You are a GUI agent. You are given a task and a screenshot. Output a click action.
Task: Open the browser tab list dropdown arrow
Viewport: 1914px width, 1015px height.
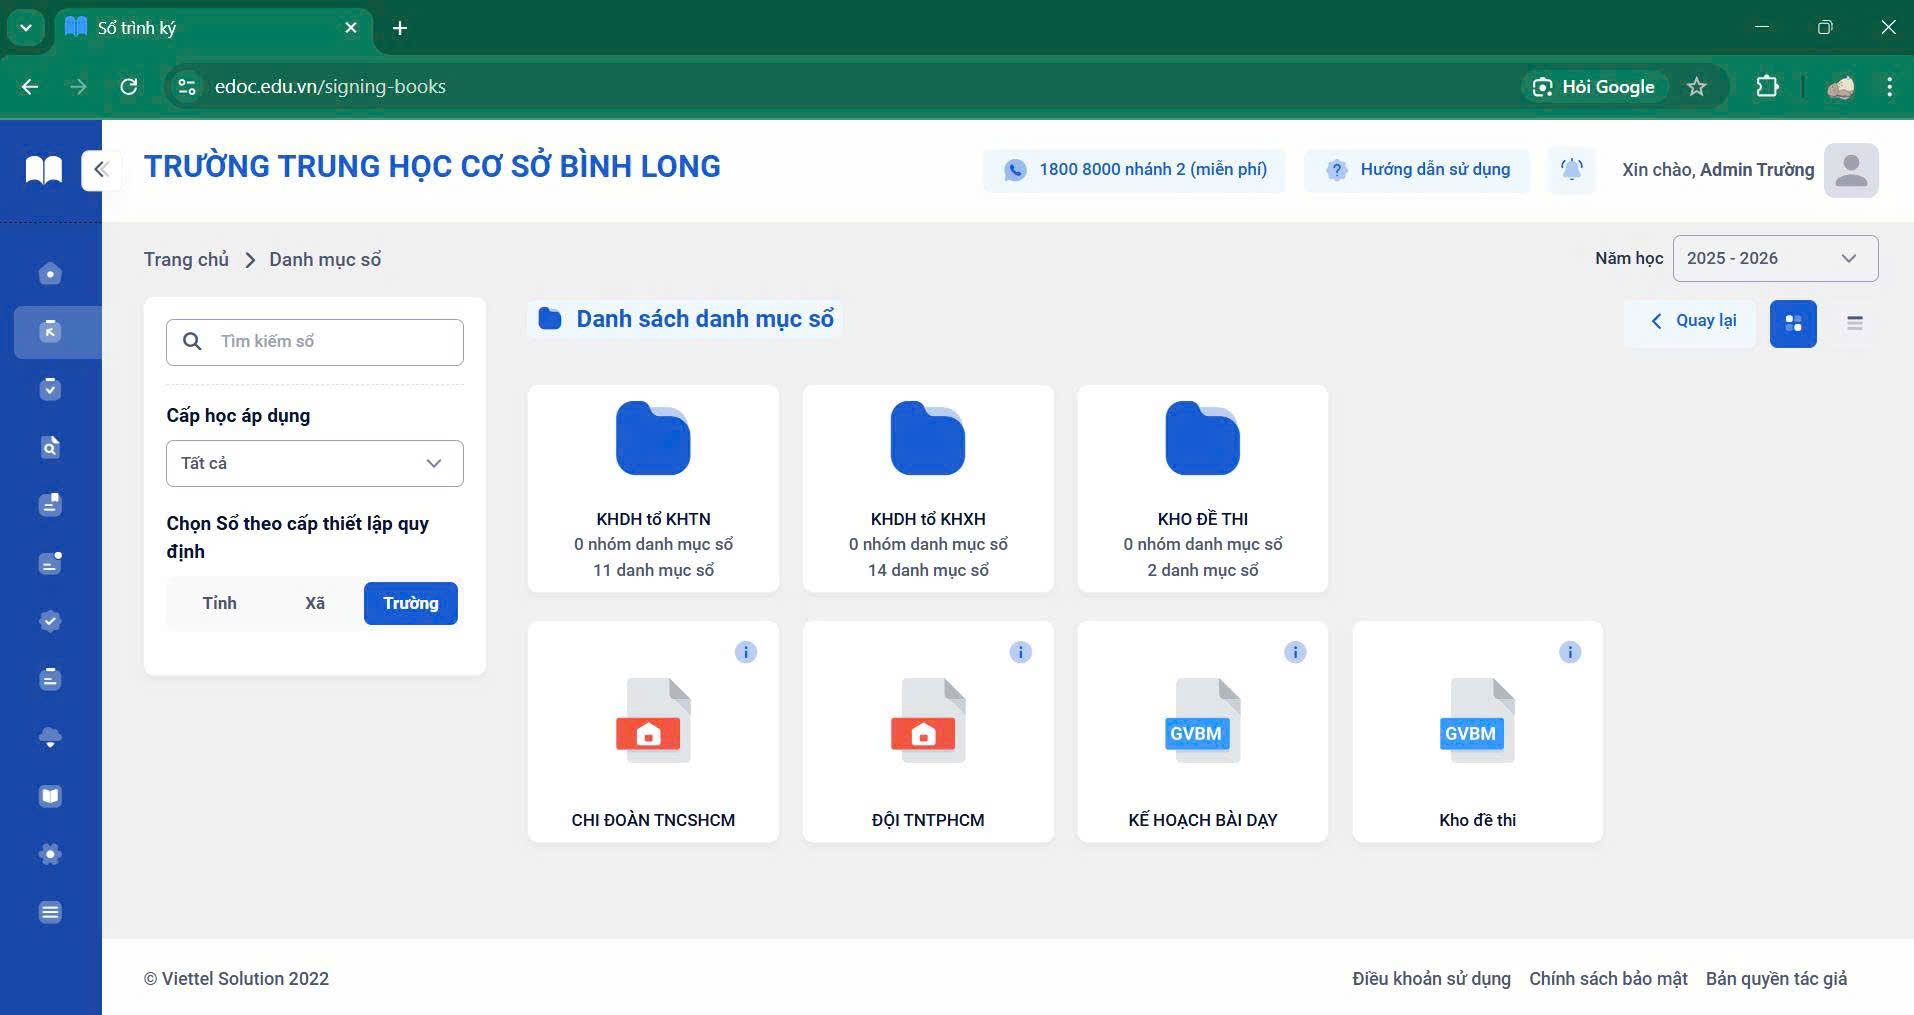(x=26, y=28)
